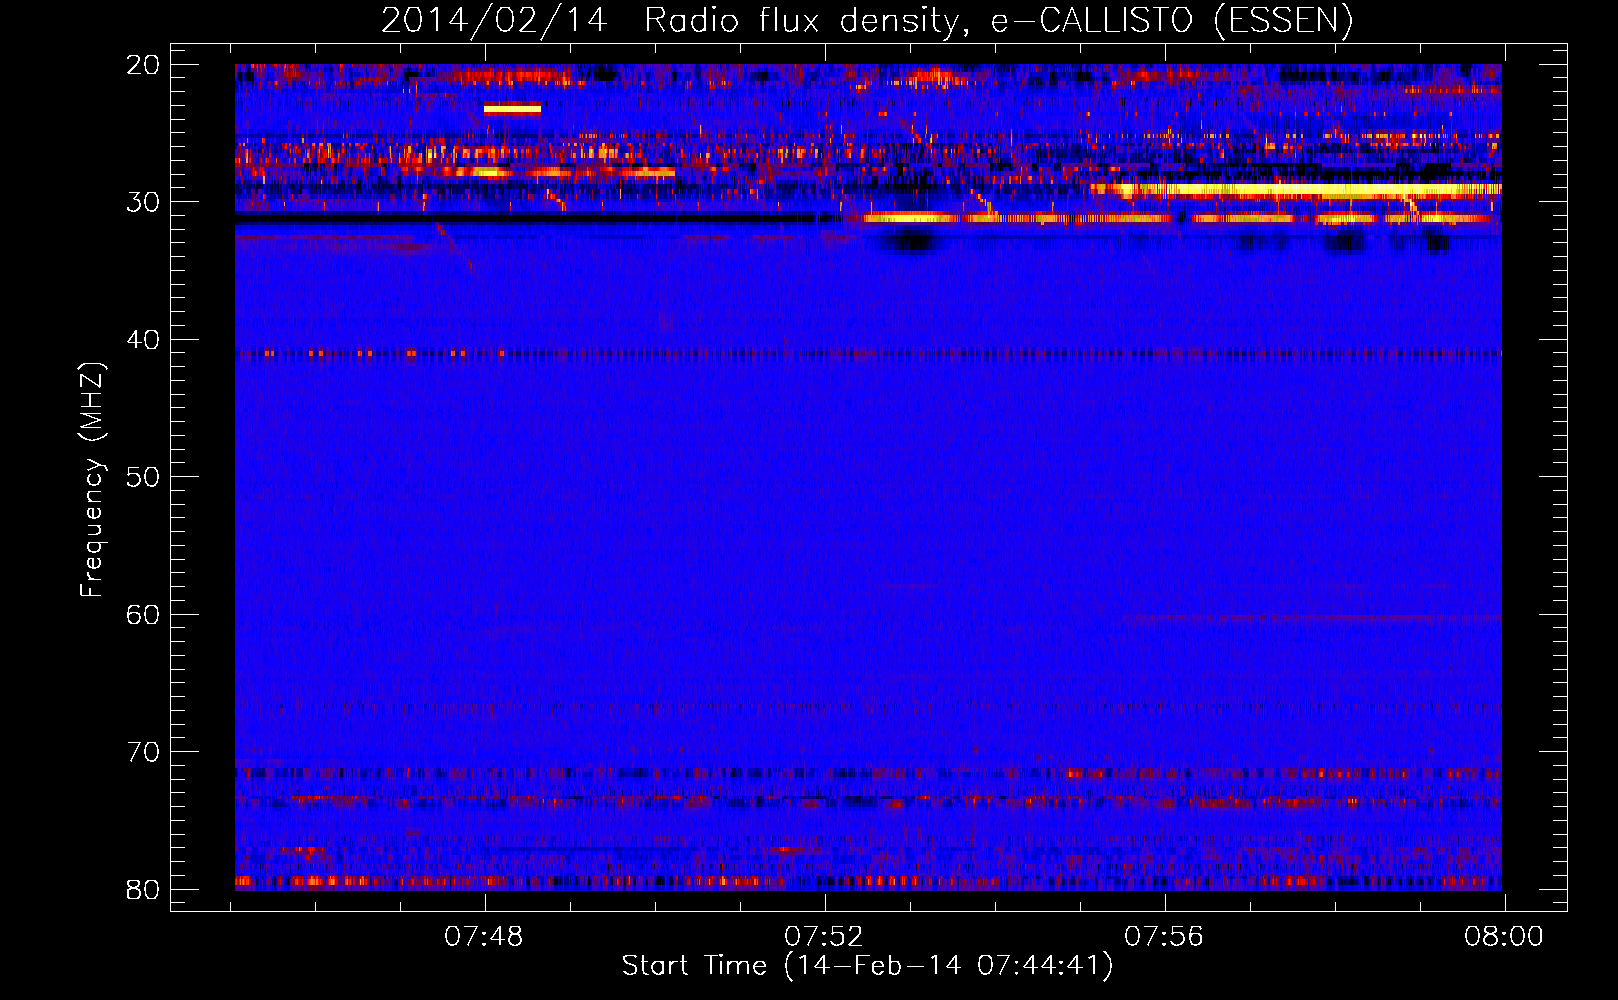
Task: Click the 'e-CALLISTO (ESSEN)' title text
Action: click(x=1172, y=21)
